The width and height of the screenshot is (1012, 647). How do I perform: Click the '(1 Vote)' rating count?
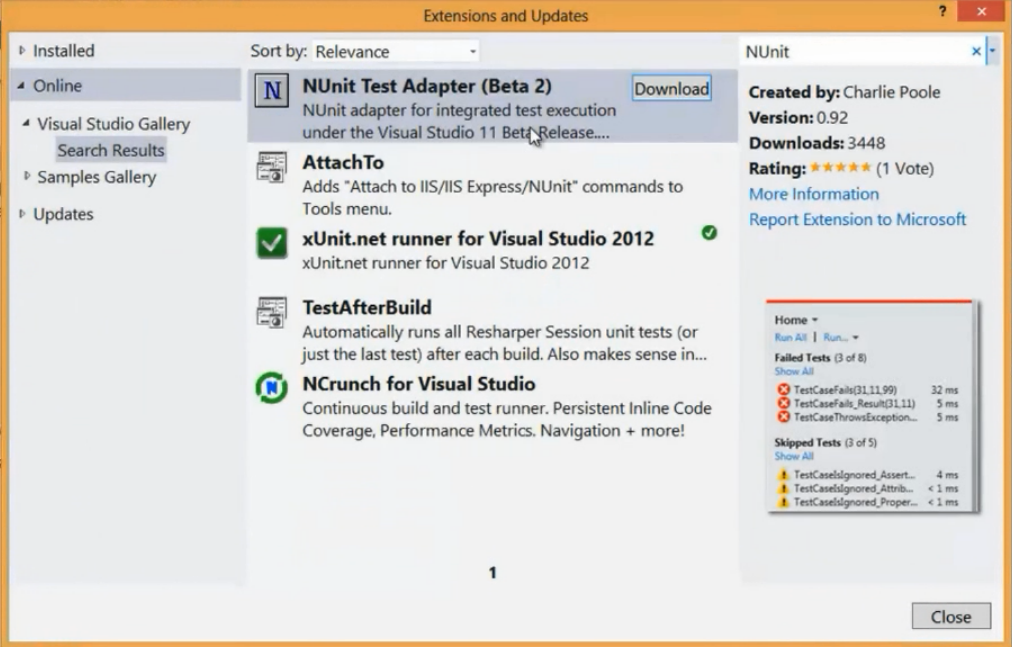[x=905, y=169]
